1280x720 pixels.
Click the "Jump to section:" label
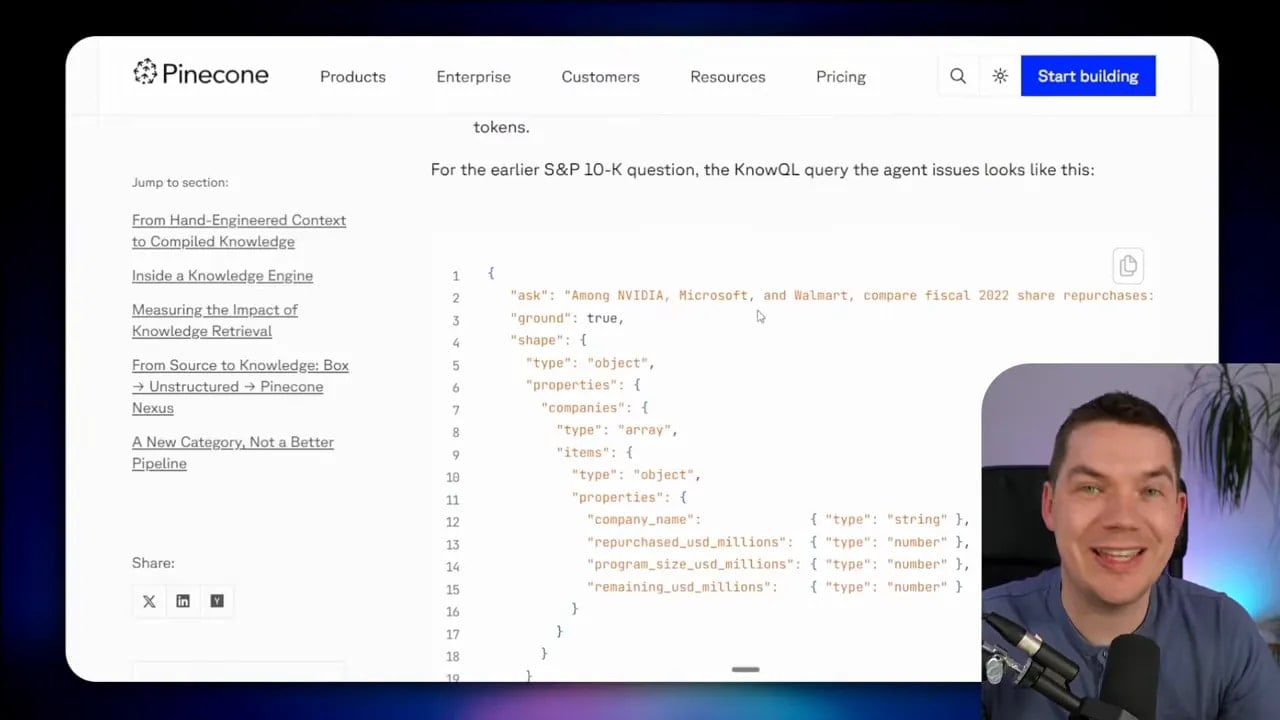(180, 183)
